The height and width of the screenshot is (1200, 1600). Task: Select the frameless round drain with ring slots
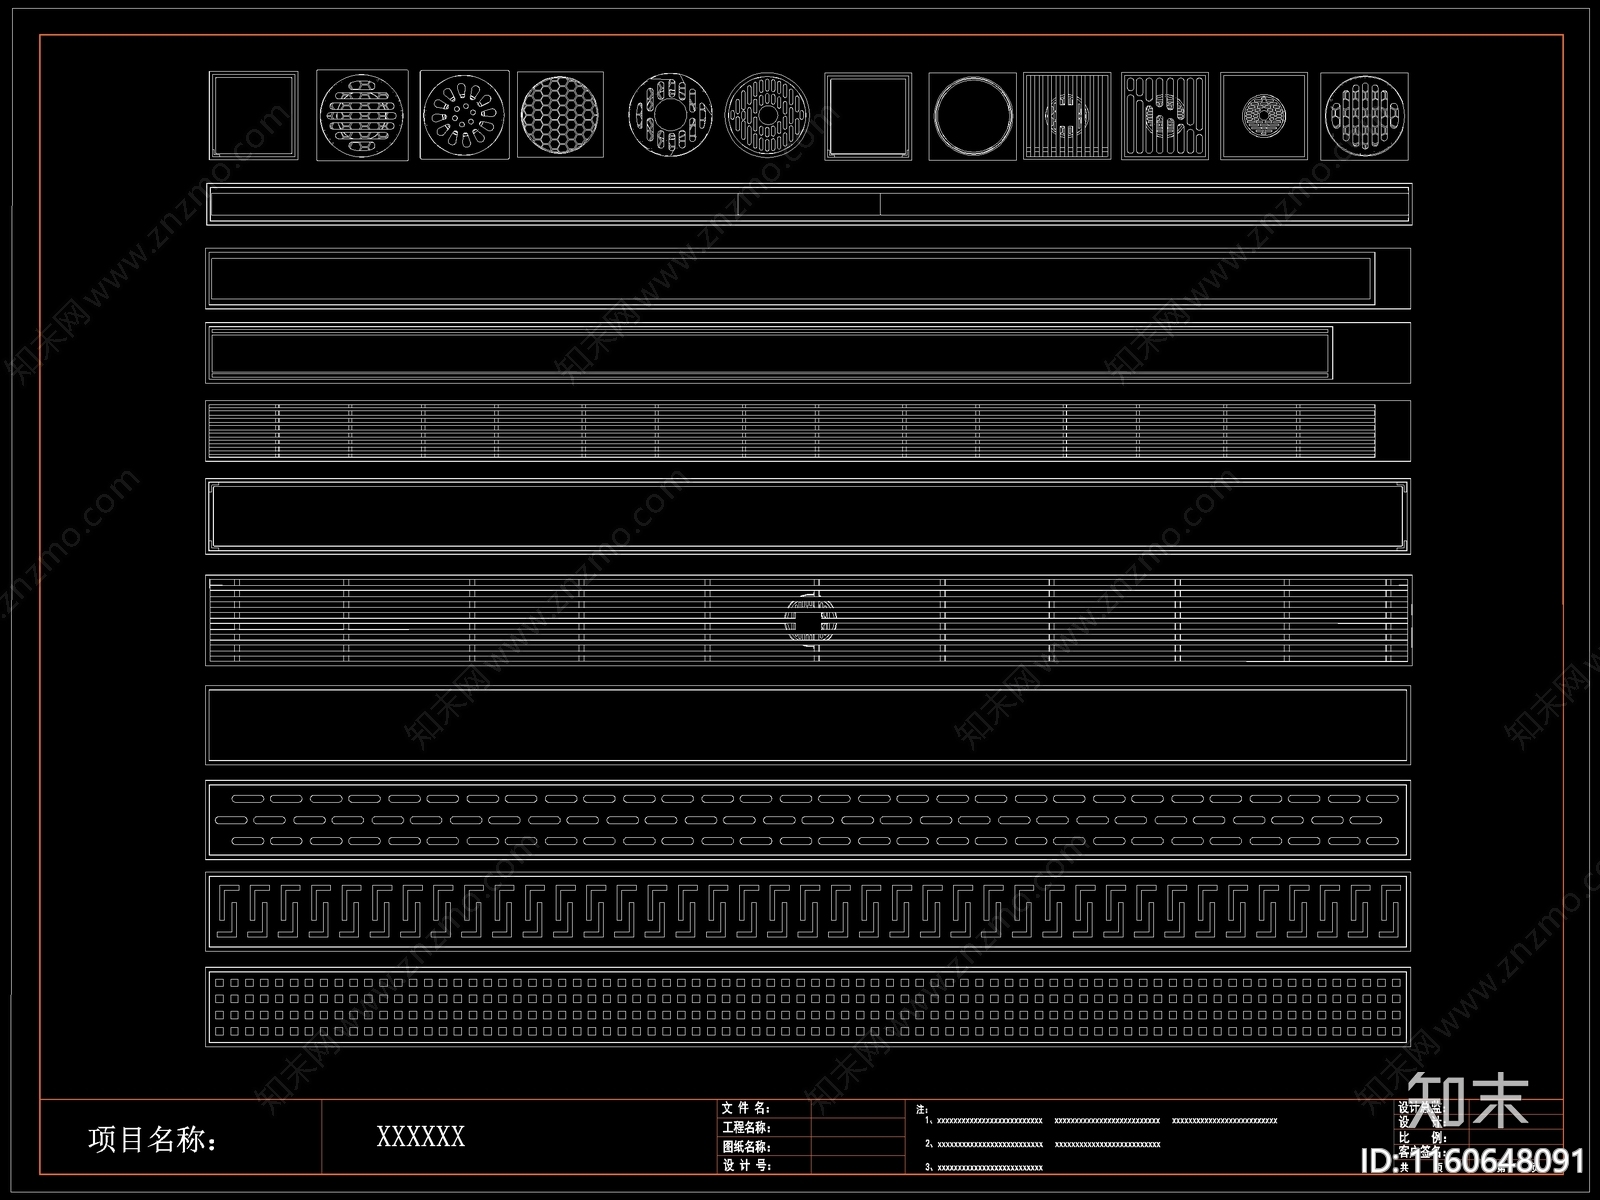(x=670, y=115)
